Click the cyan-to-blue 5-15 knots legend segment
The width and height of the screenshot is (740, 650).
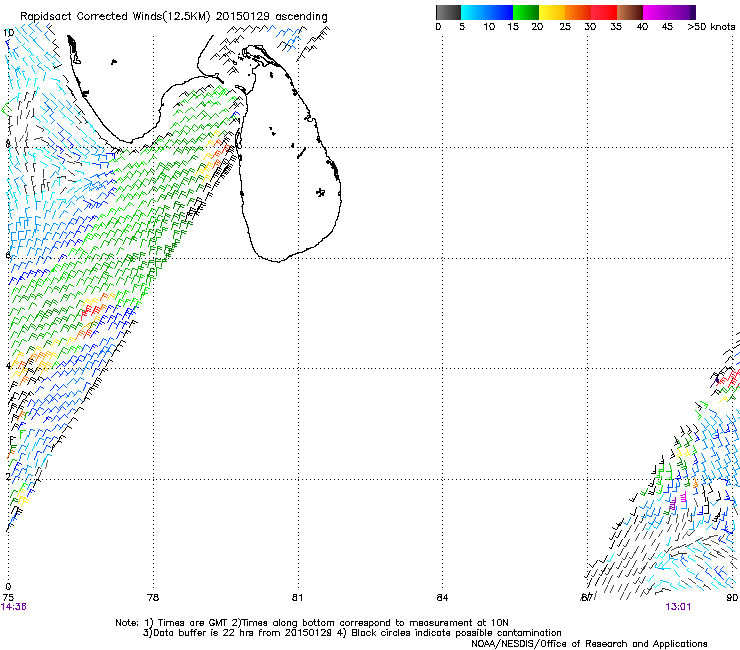(x=487, y=12)
